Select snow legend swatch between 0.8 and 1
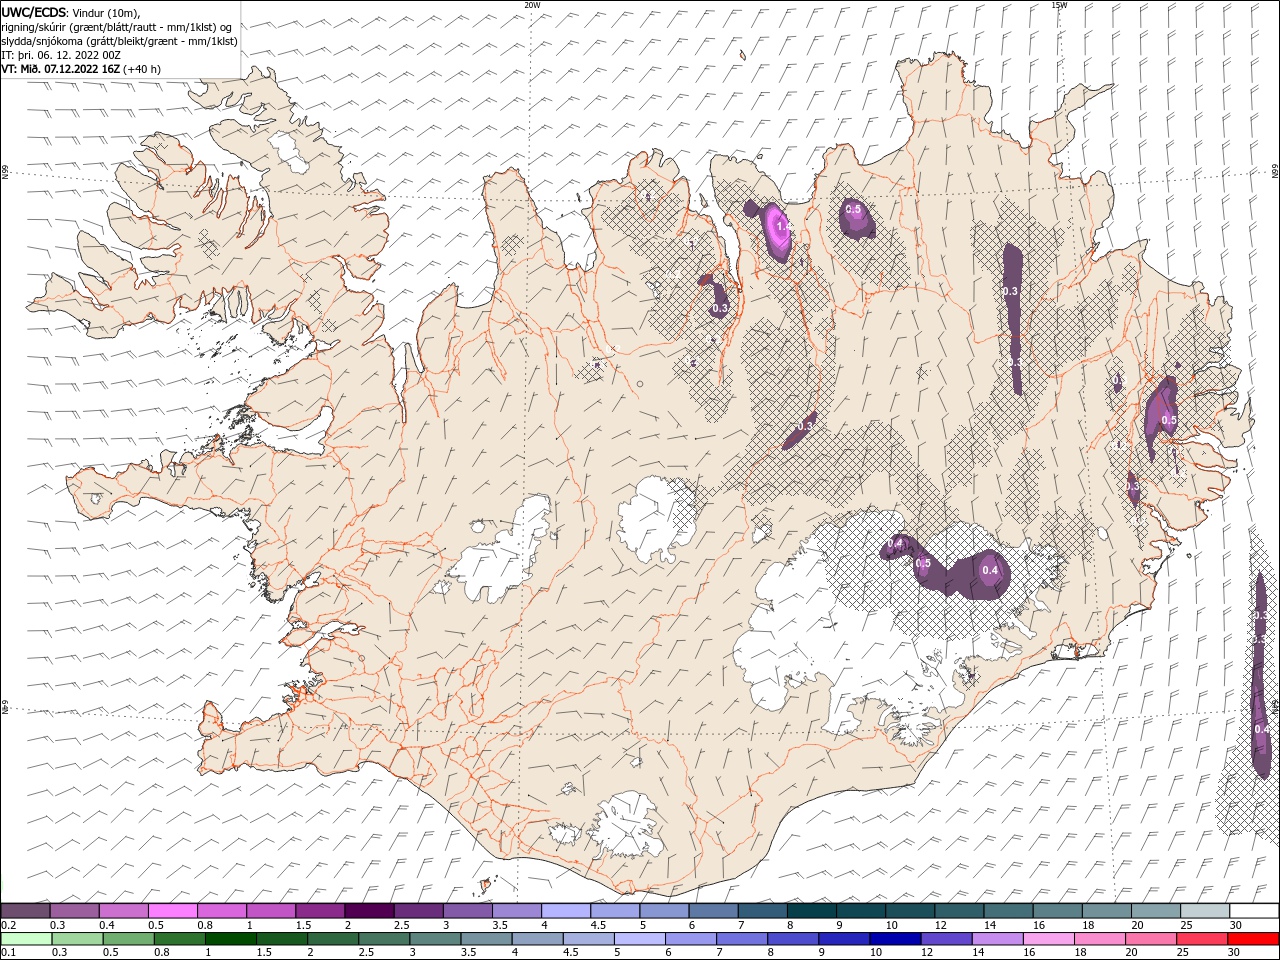 point(222,911)
